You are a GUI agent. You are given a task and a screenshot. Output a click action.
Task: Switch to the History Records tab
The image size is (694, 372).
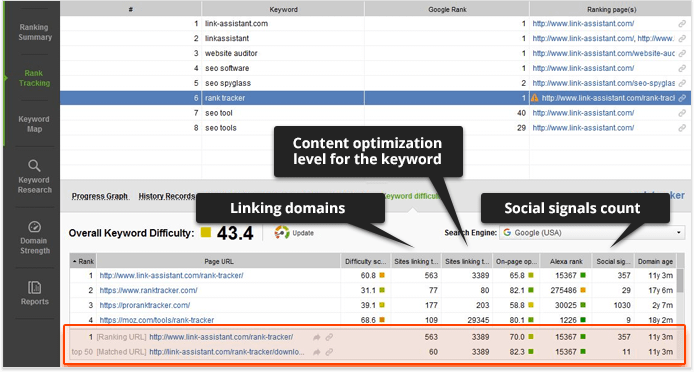(167, 196)
